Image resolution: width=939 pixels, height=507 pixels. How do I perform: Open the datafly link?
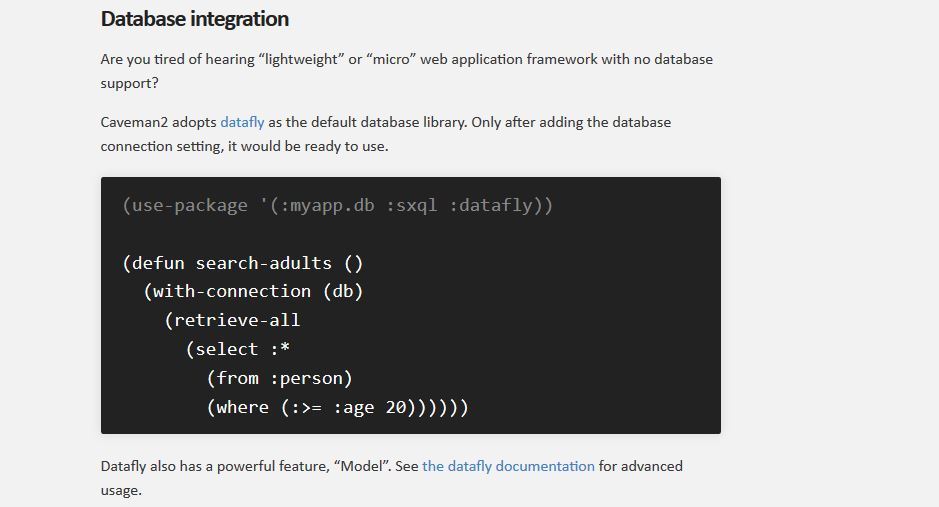[x=242, y=122]
